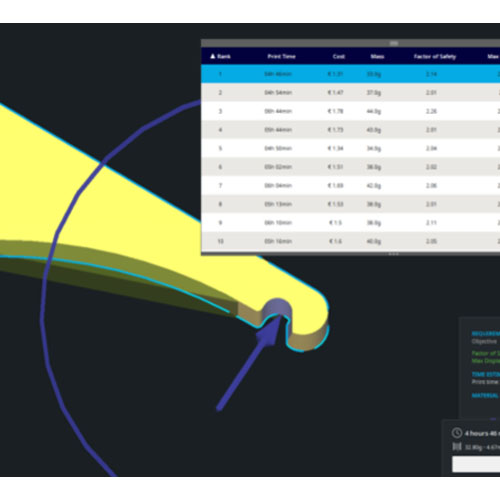This screenshot has width=500, height=500.
Task: Click the '4 hours 46' print duration text
Action: pos(482,433)
